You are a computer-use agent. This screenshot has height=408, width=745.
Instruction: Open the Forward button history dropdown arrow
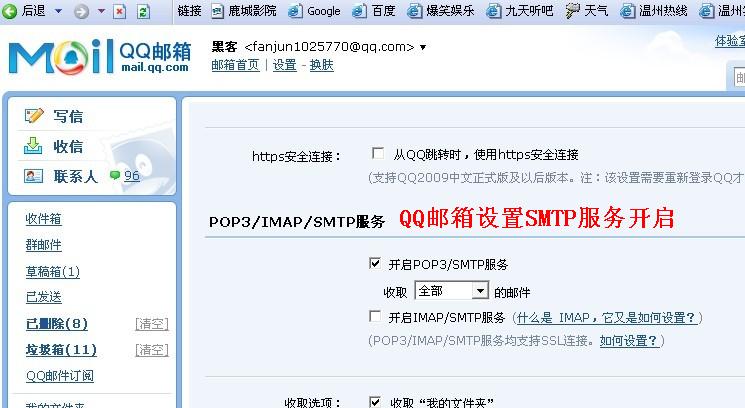click(101, 11)
